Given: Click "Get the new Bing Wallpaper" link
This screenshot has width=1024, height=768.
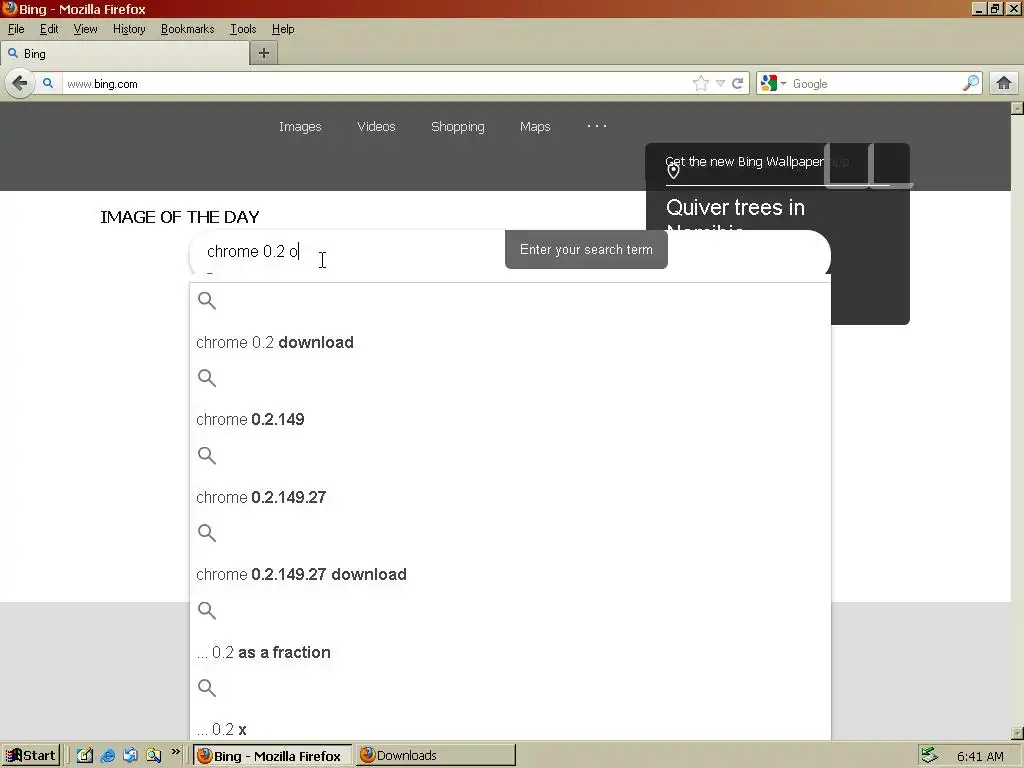Looking at the screenshot, I should point(744,161).
